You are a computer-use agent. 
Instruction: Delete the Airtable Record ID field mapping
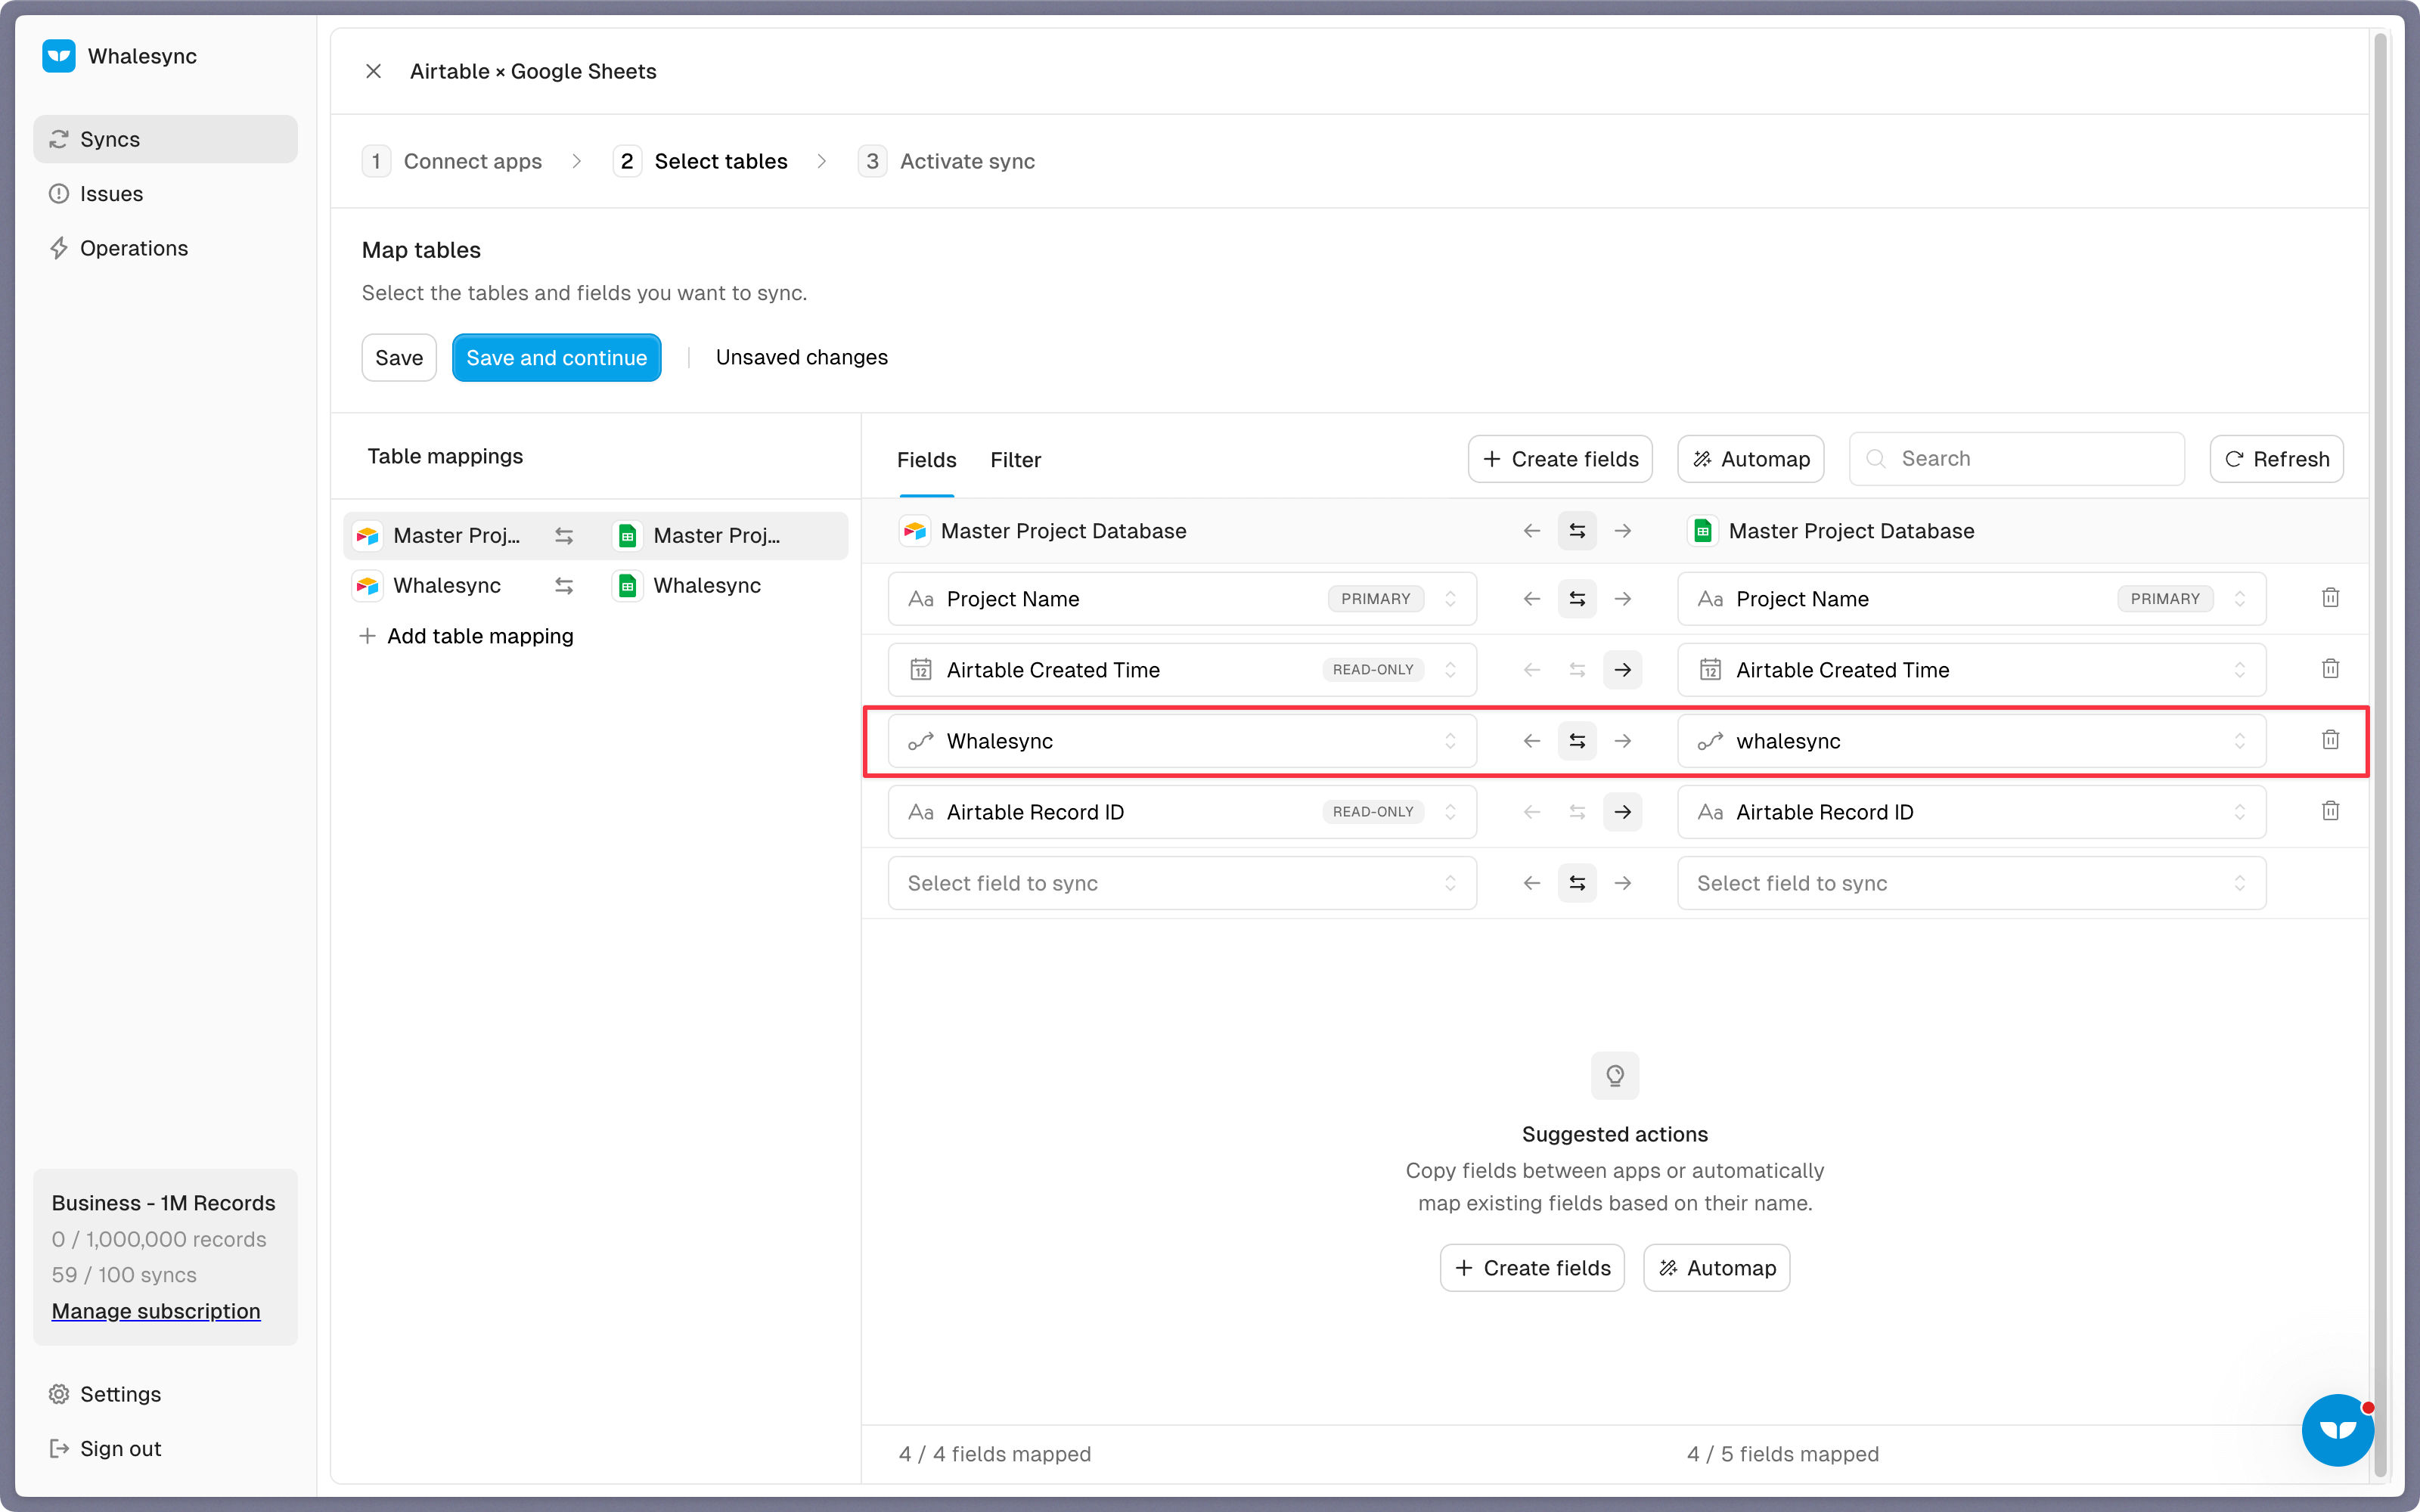(x=2330, y=811)
